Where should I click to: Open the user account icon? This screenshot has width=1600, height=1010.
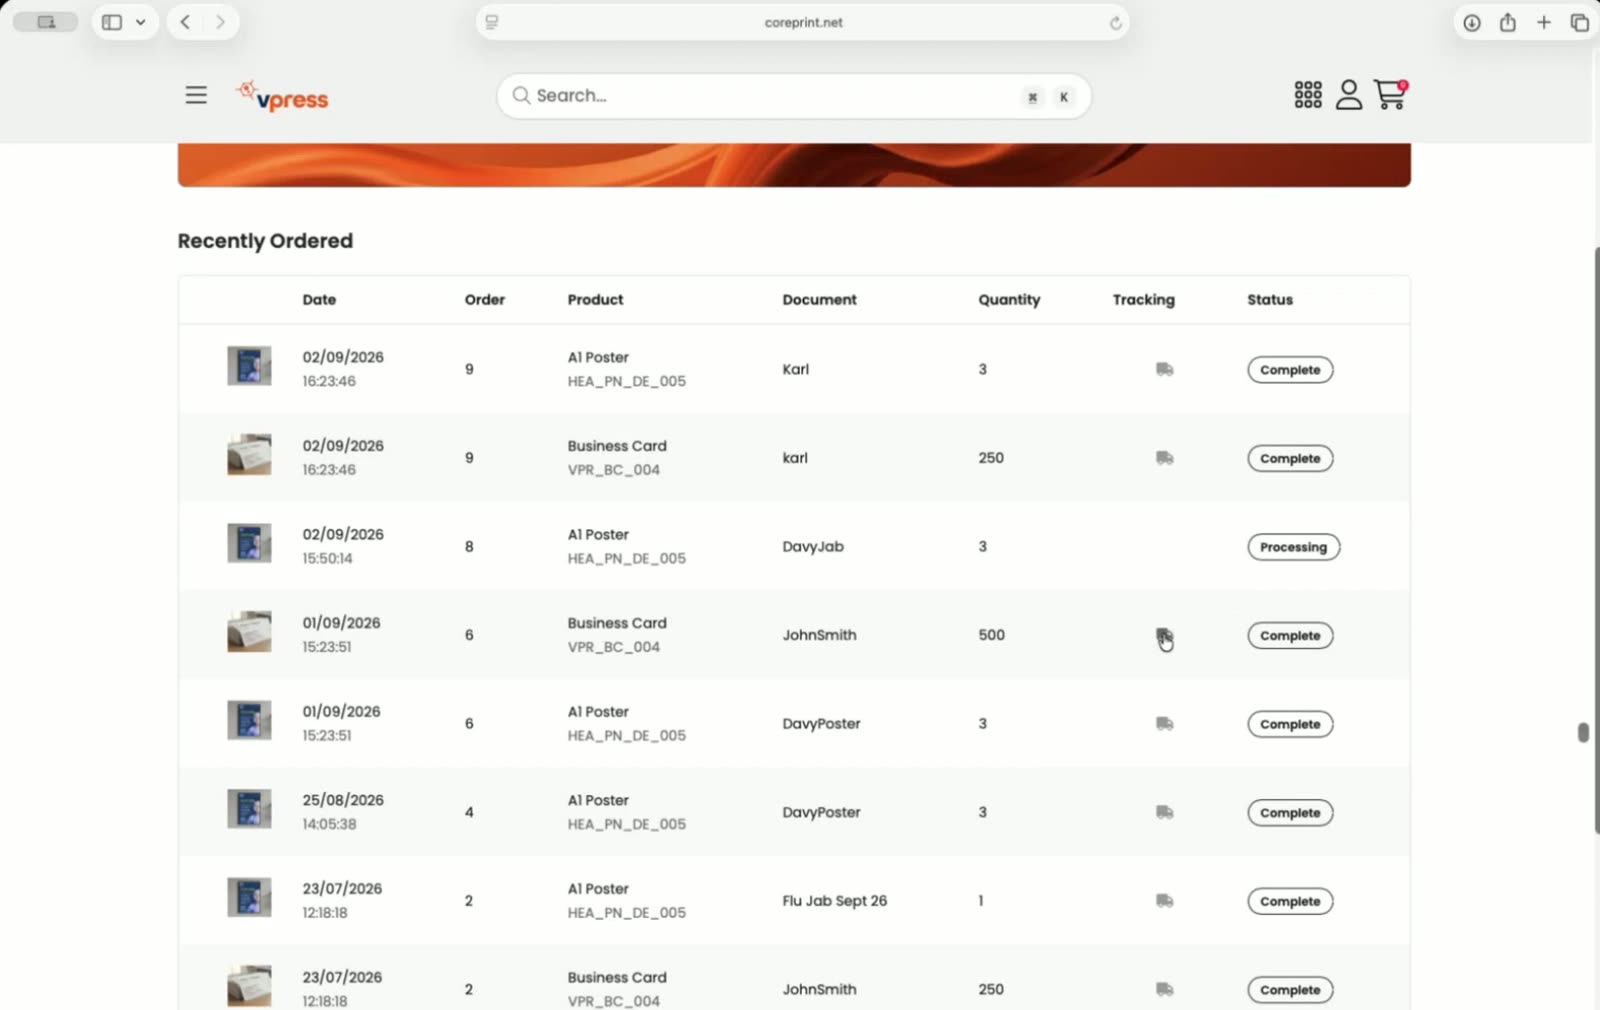1349,95
